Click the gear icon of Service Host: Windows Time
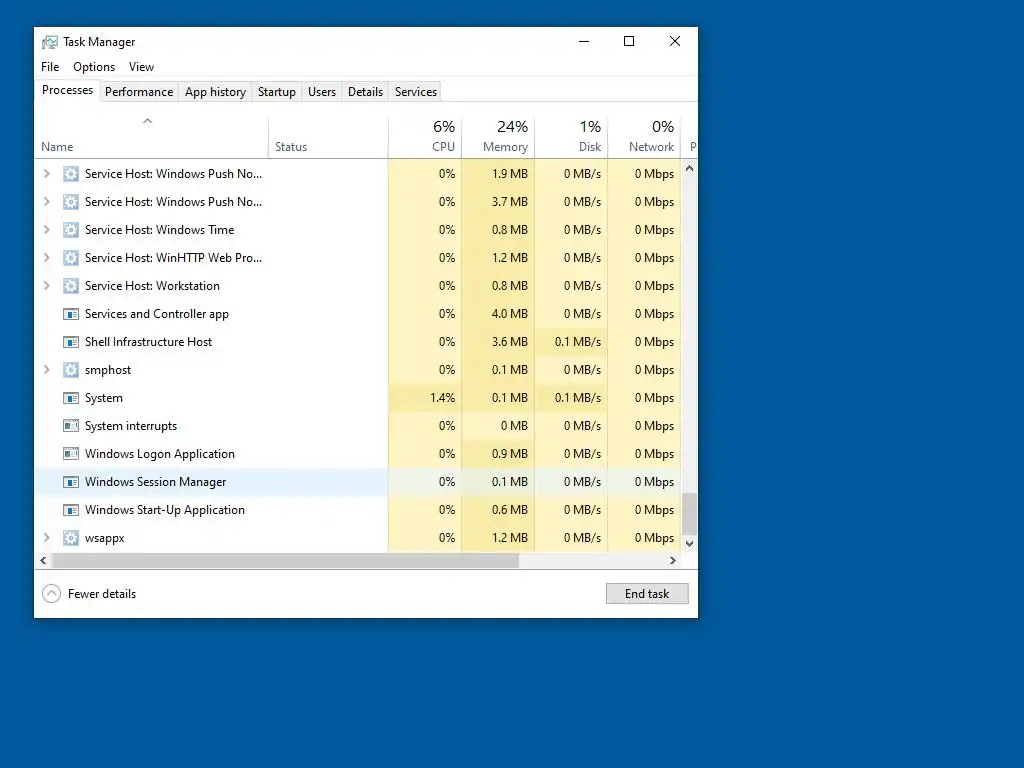 [x=71, y=230]
